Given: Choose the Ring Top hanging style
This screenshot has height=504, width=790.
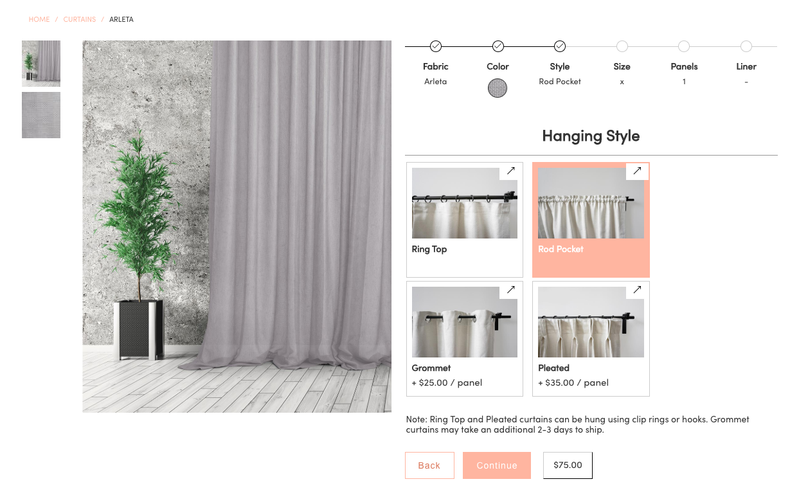Looking at the screenshot, I should point(465,220).
